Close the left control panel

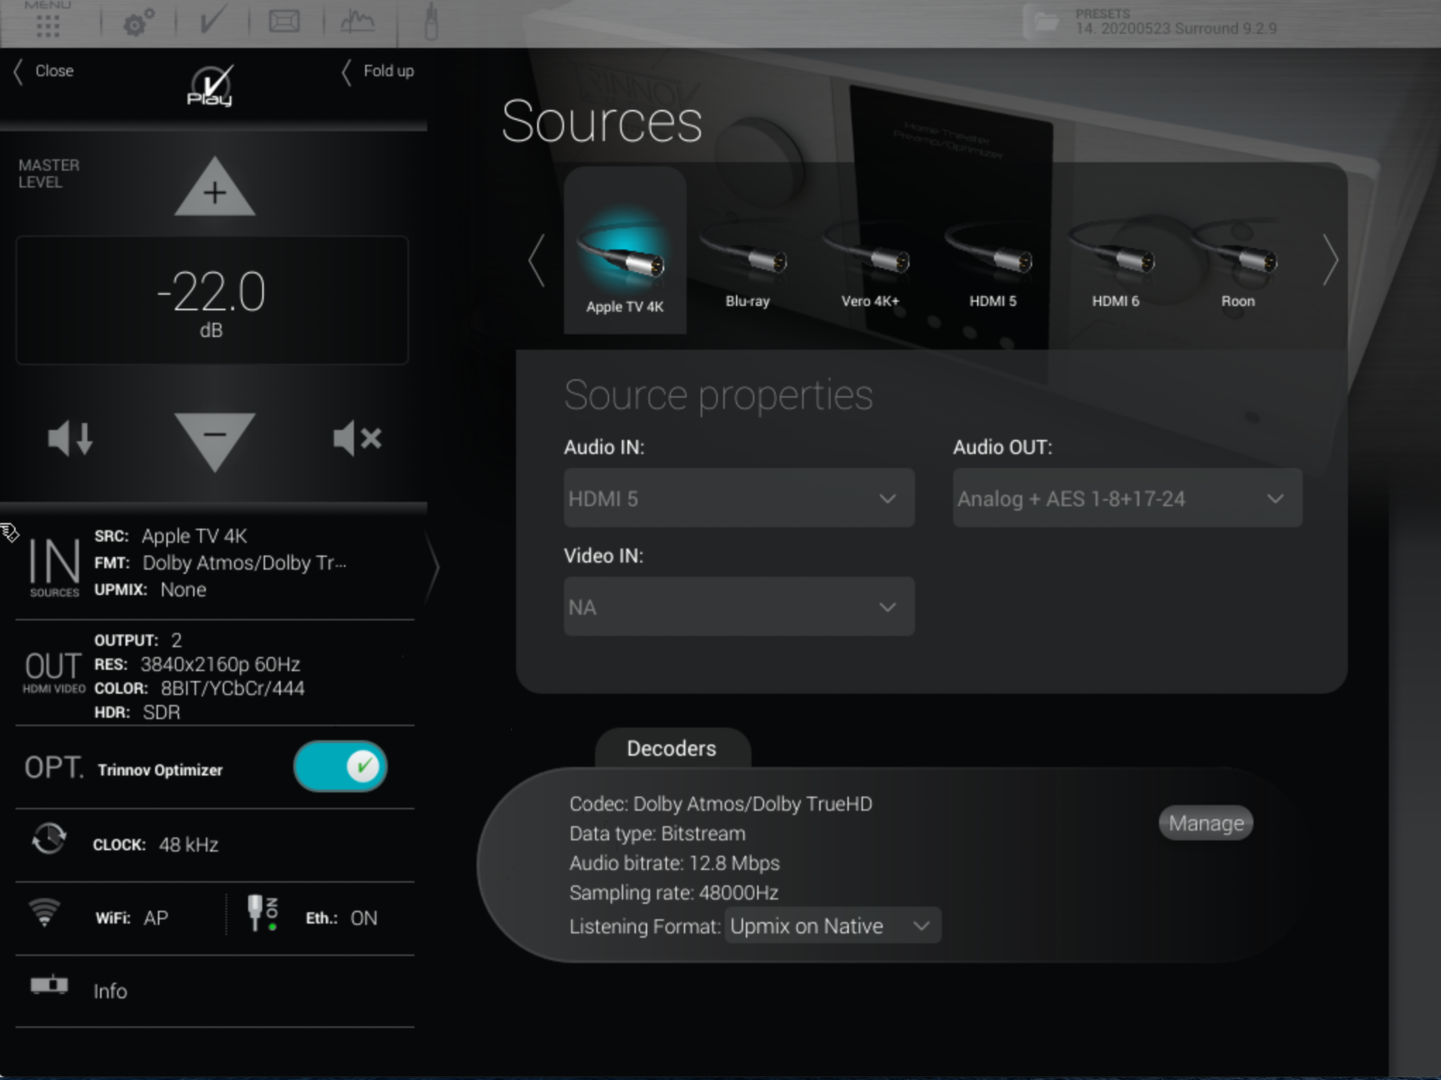pos(44,71)
